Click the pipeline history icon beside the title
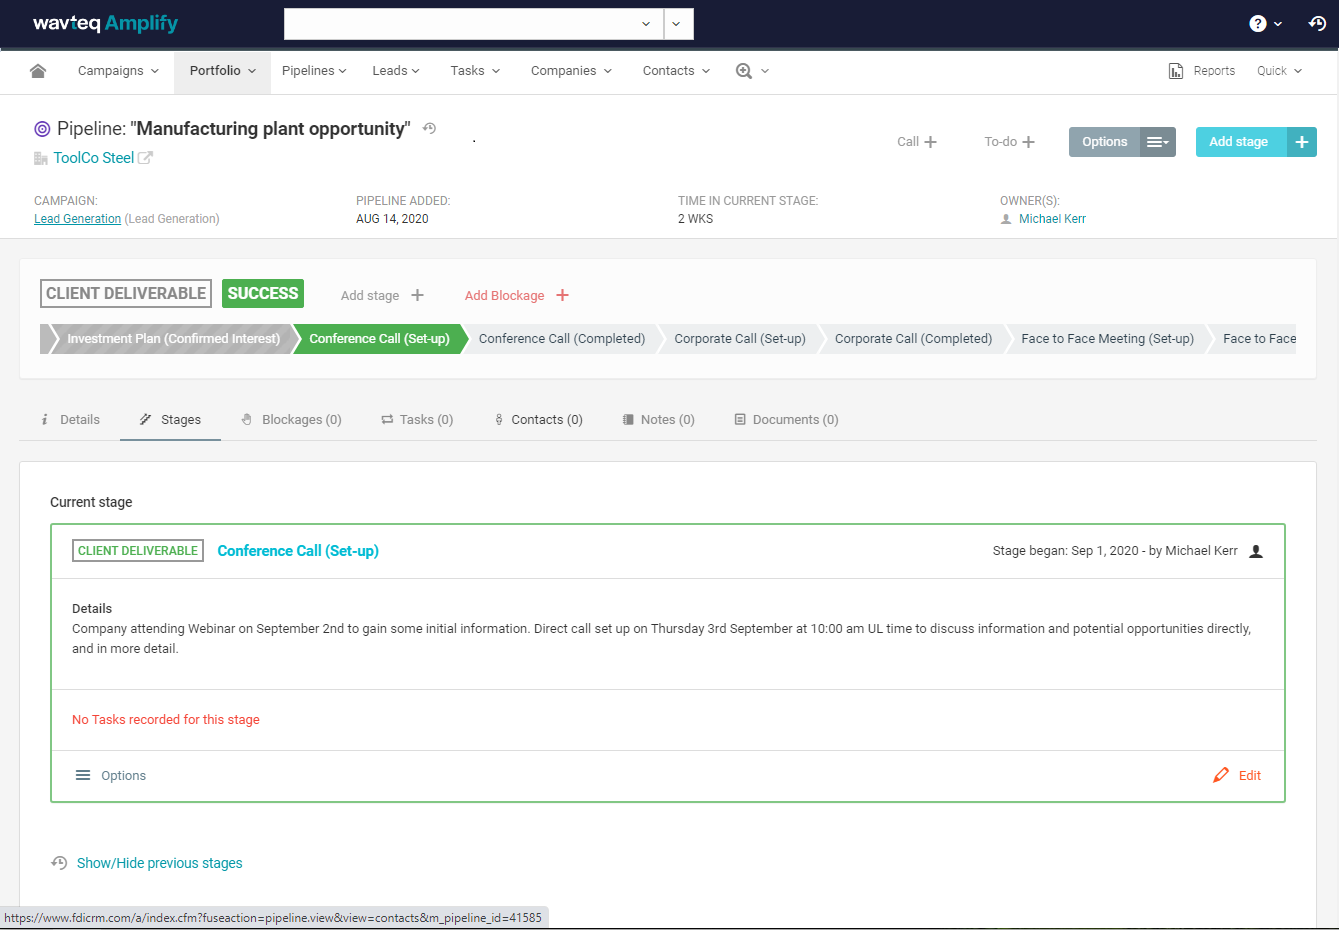The image size is (1339, 930). [429, 128]
